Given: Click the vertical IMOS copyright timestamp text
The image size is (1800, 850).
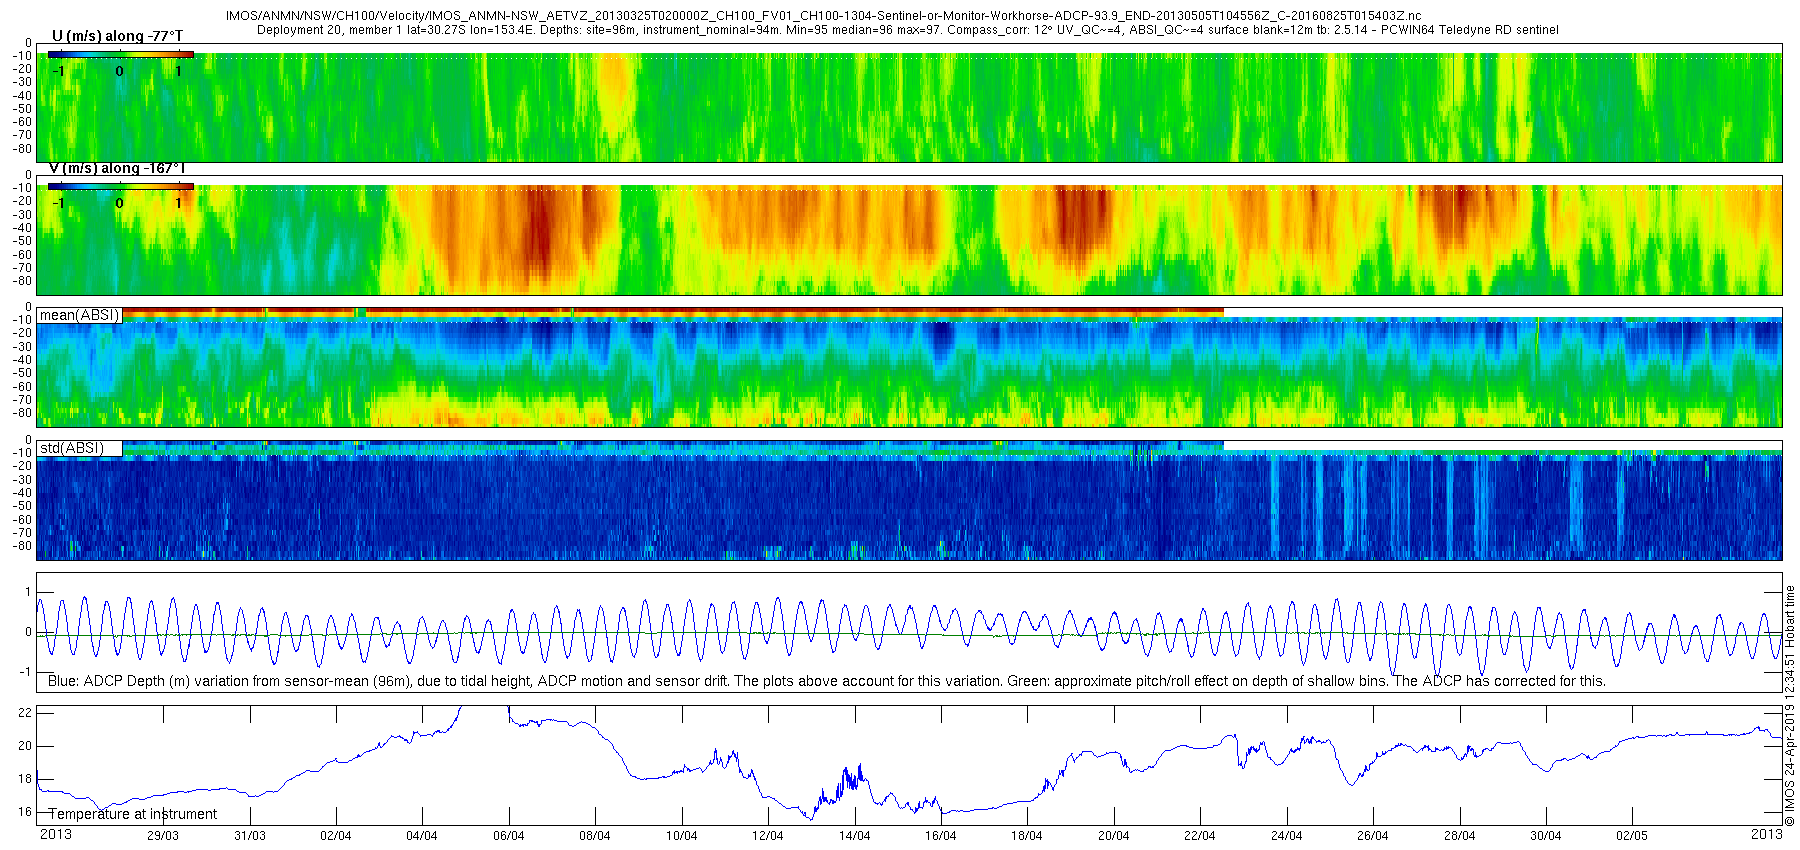Looking at the screenshot, I should pyautogui.click(x=1790, y=706).
